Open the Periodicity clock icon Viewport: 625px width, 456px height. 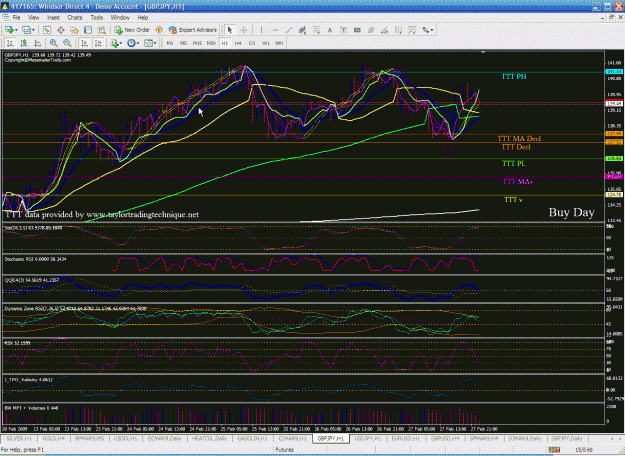(131, 43)
